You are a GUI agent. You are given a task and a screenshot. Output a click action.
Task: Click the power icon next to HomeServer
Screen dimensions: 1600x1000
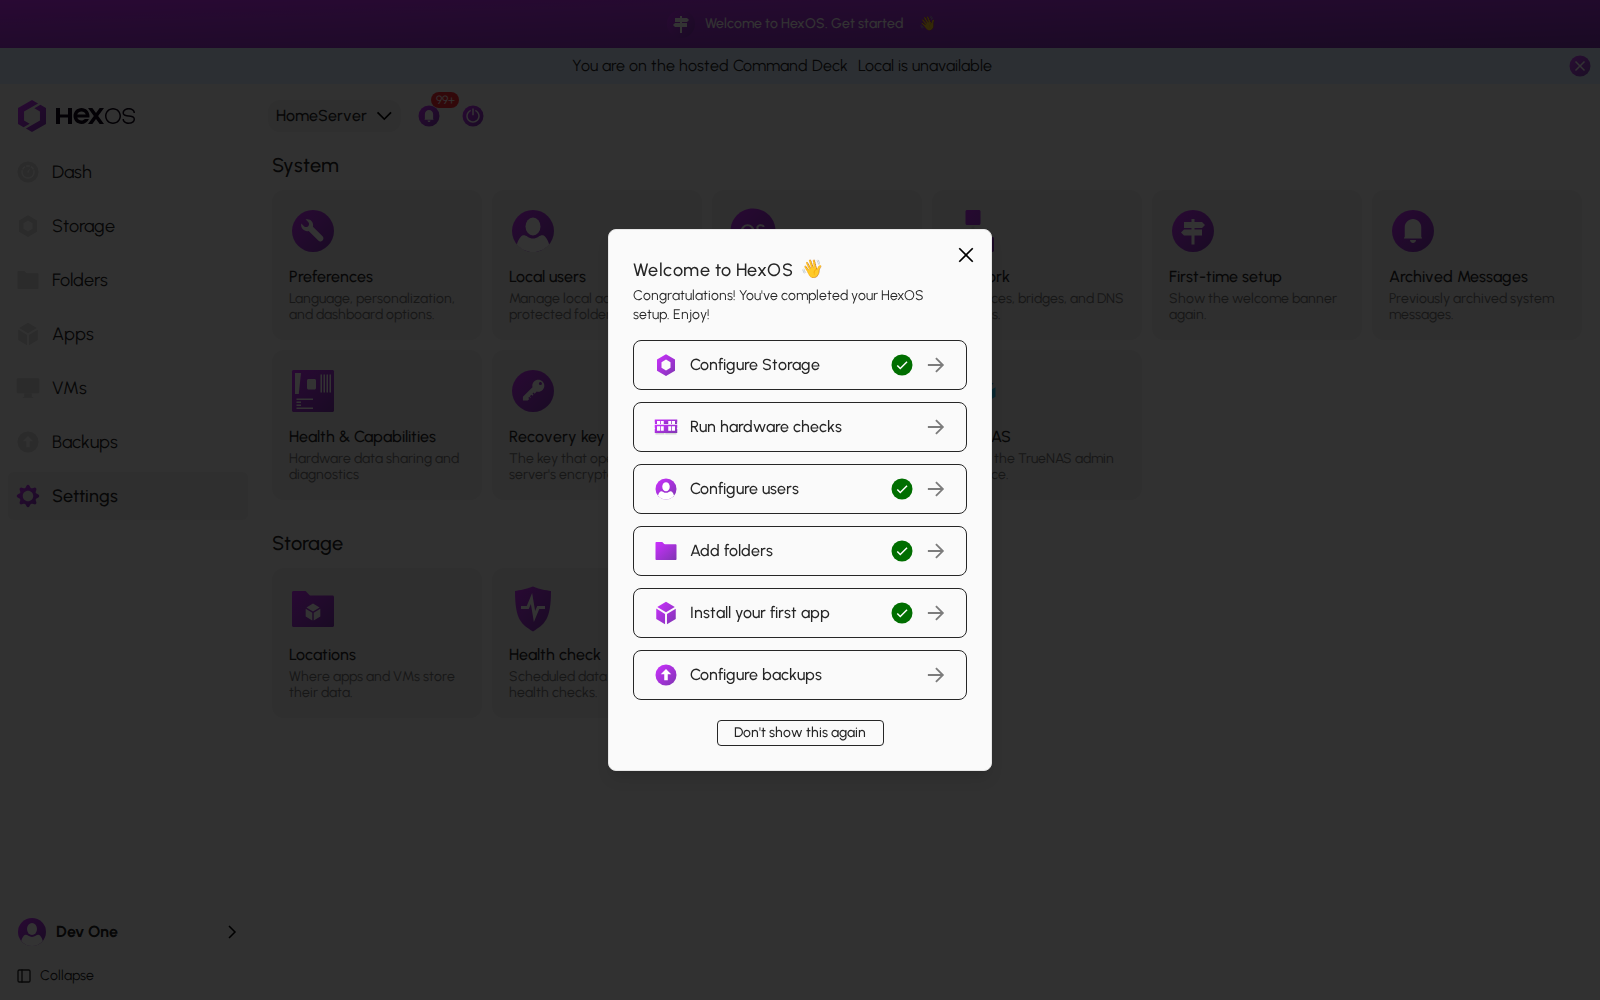click(x=473, y=116)
